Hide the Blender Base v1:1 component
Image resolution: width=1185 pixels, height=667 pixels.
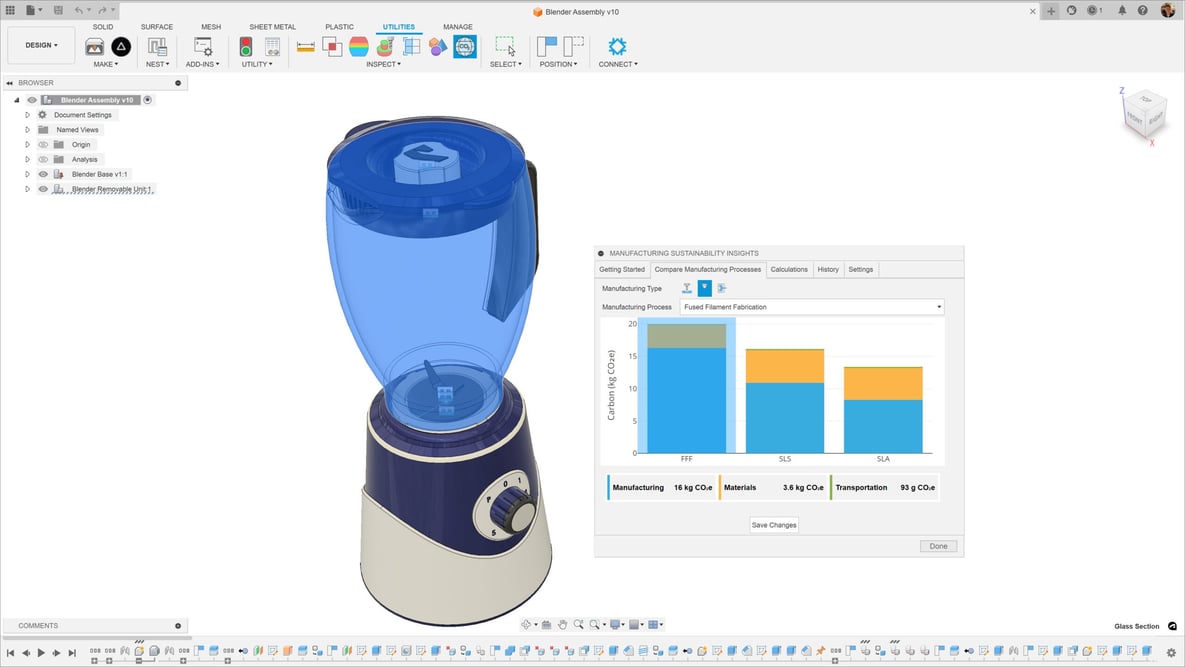(43, 173)
